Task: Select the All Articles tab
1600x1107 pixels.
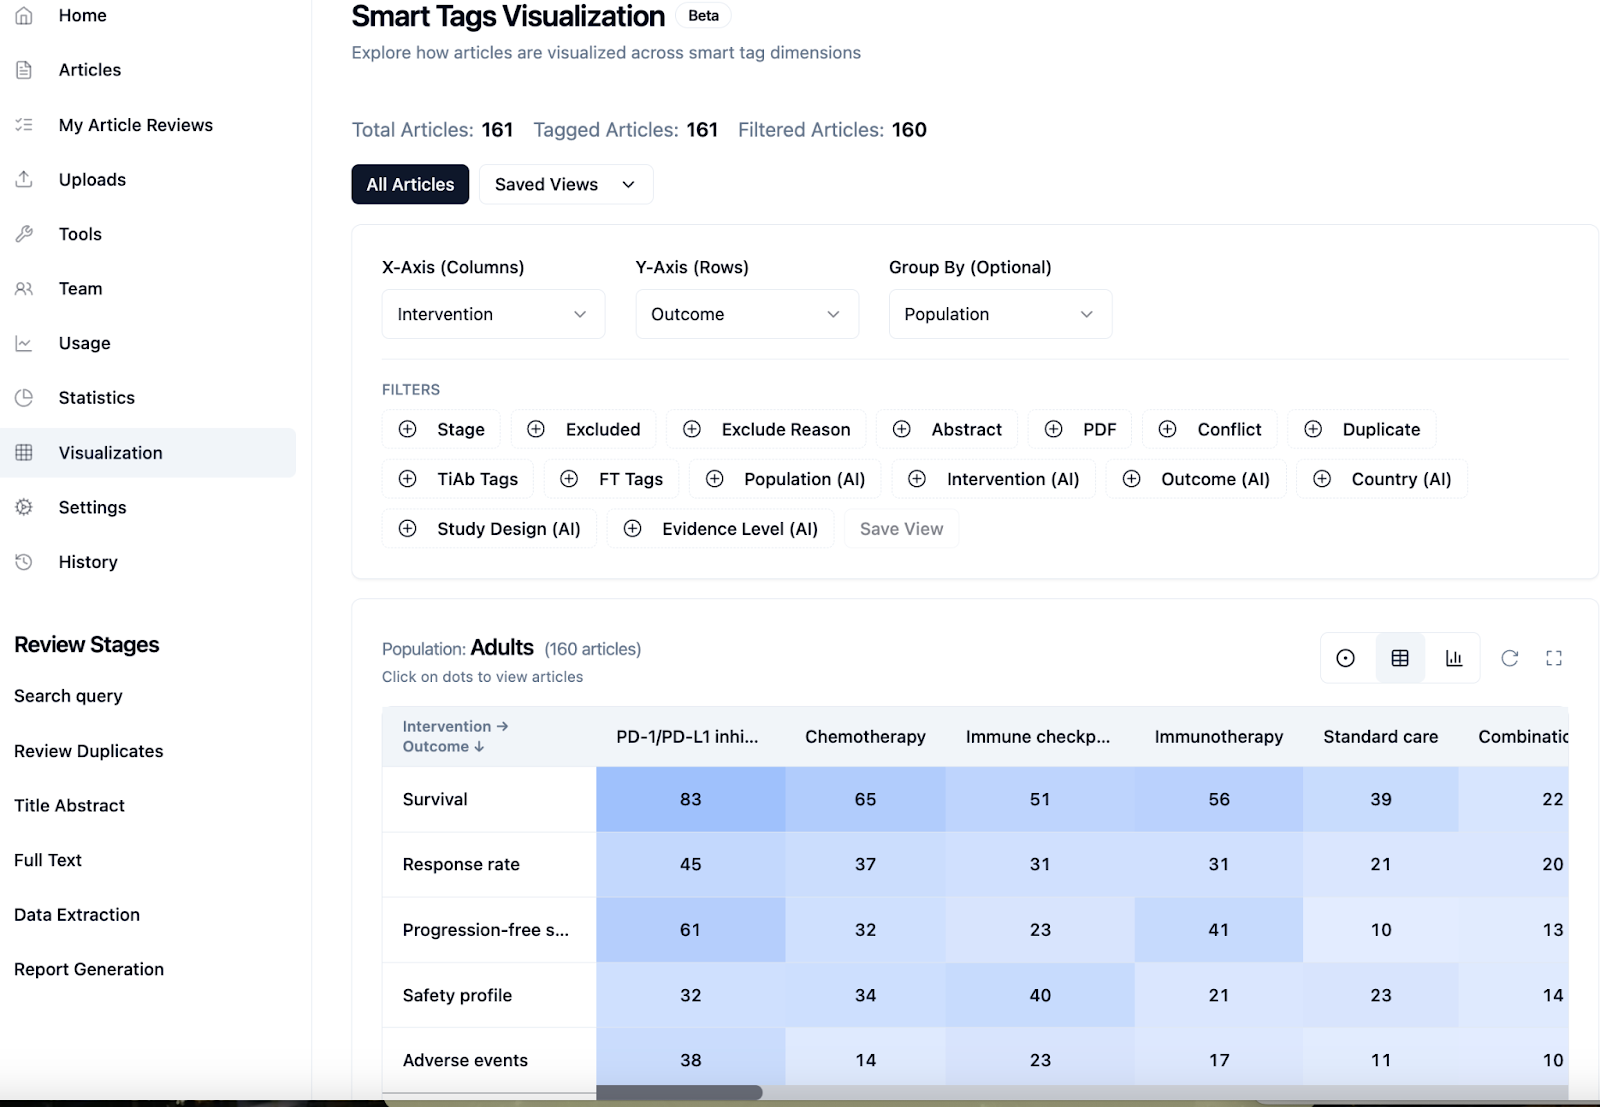Action: point(410,184)
